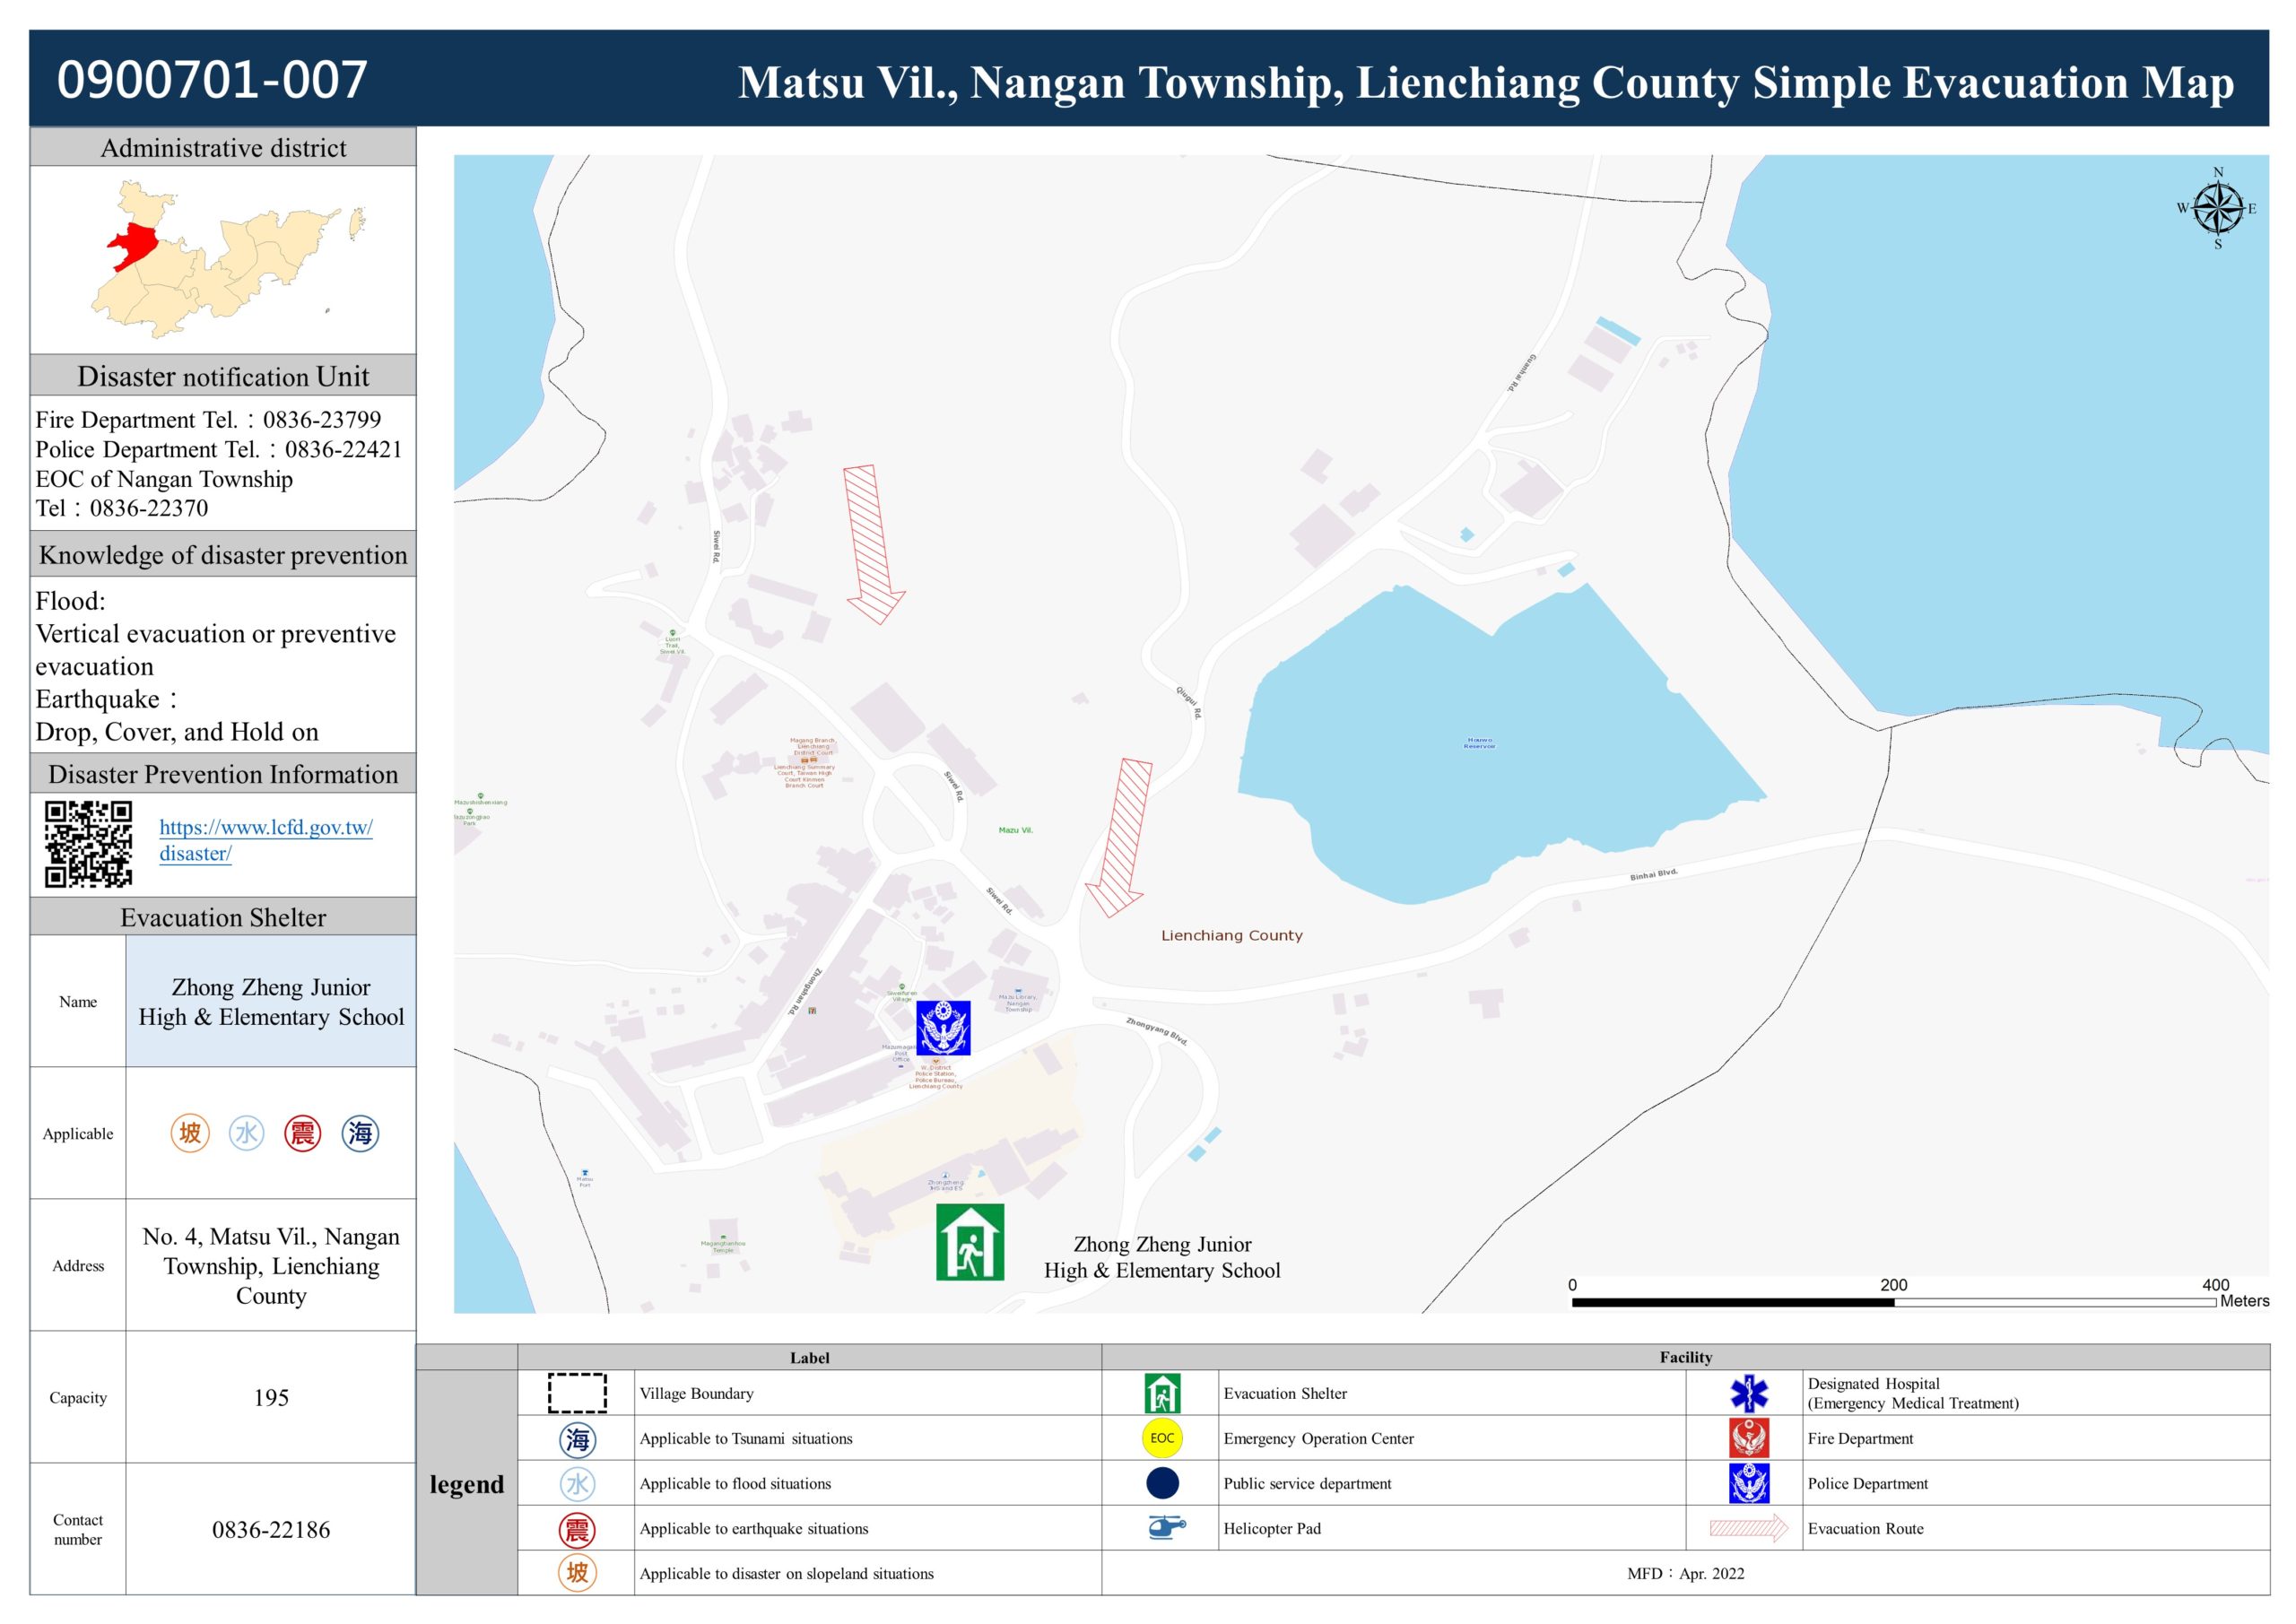Screen dimensions: 2296x1624
Task: Click the blue police department emblem on map
Action: point(943,1027)
